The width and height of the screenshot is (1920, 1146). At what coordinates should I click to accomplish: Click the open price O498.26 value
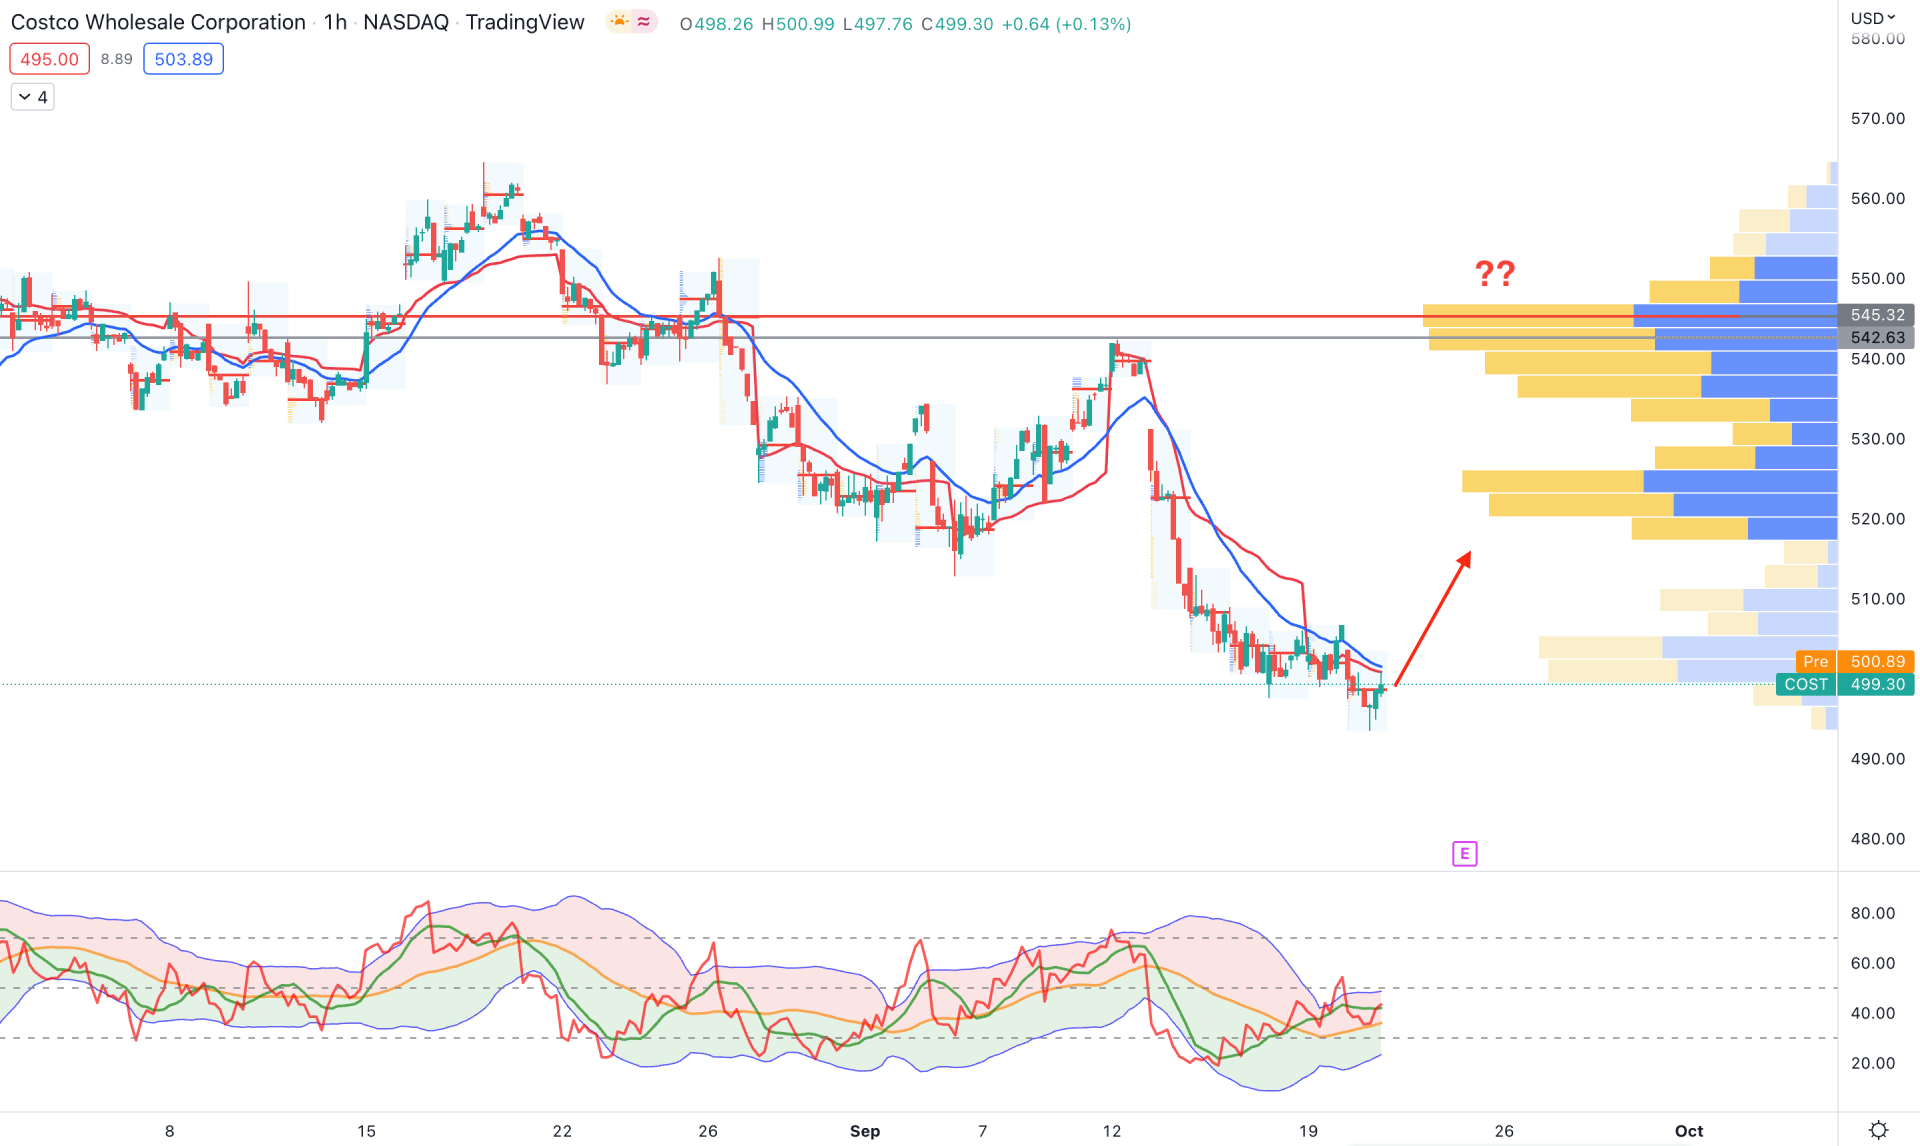click(x=716, y=23)
